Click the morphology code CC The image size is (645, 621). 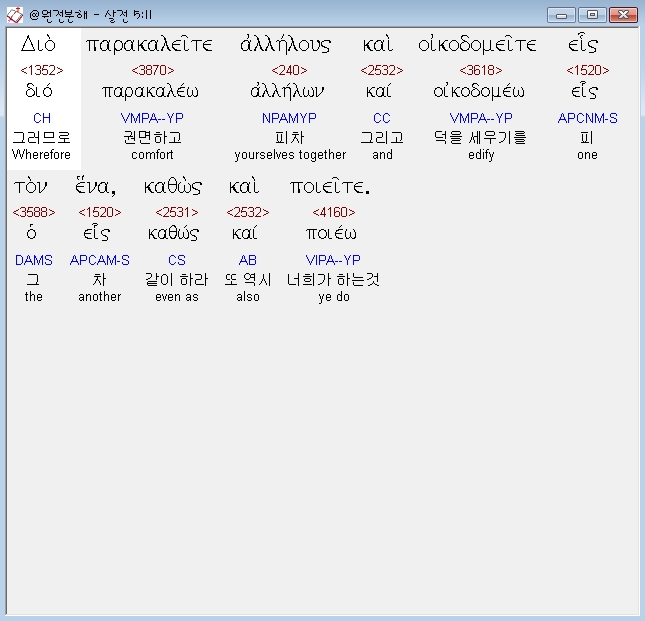(x=382, y=118)
